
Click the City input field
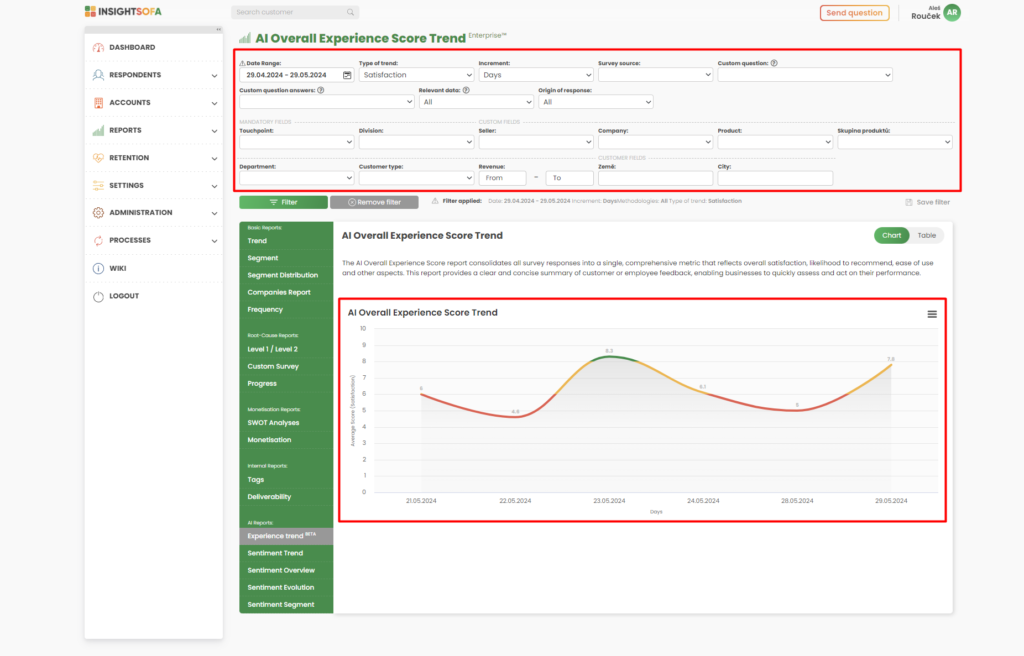[x=774, y=178]
